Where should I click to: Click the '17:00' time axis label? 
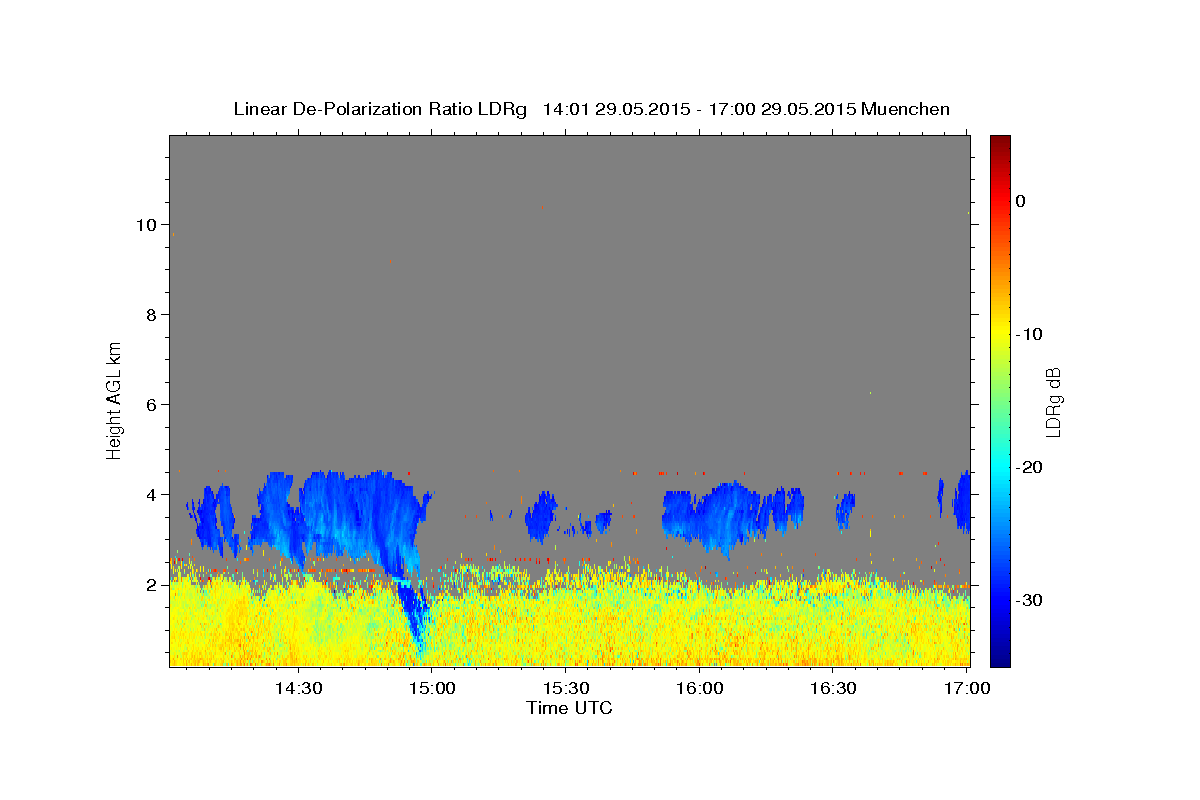click(x=968, y=688)
